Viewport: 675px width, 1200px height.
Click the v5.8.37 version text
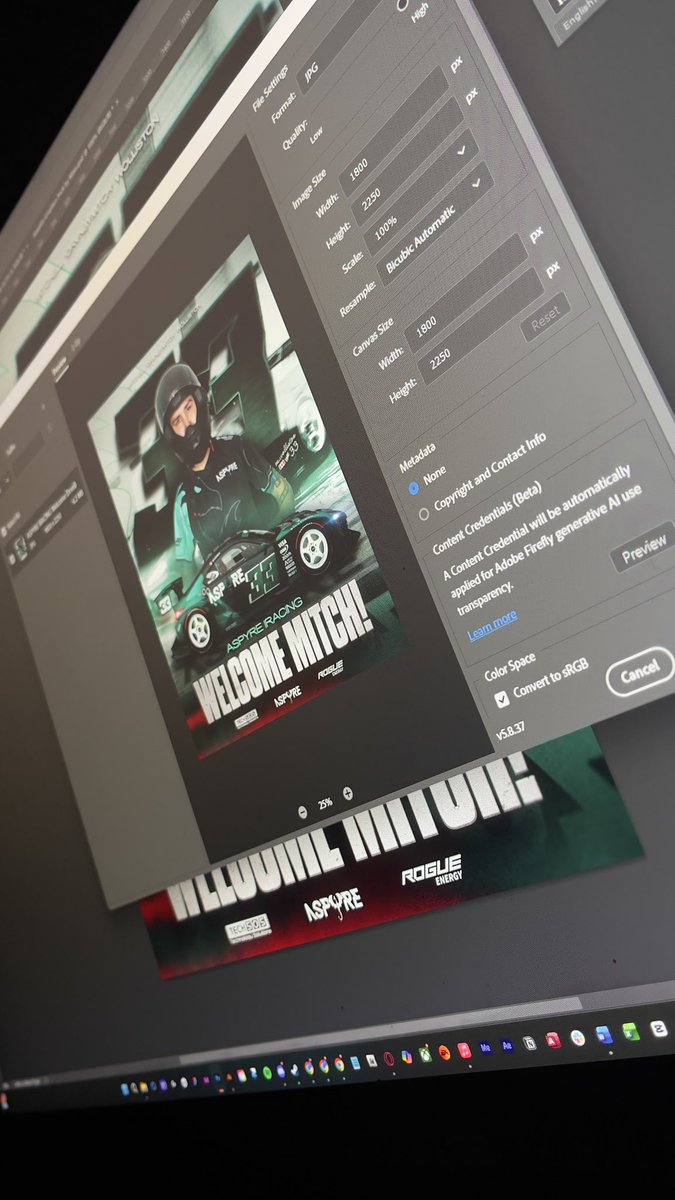point(511,732)
